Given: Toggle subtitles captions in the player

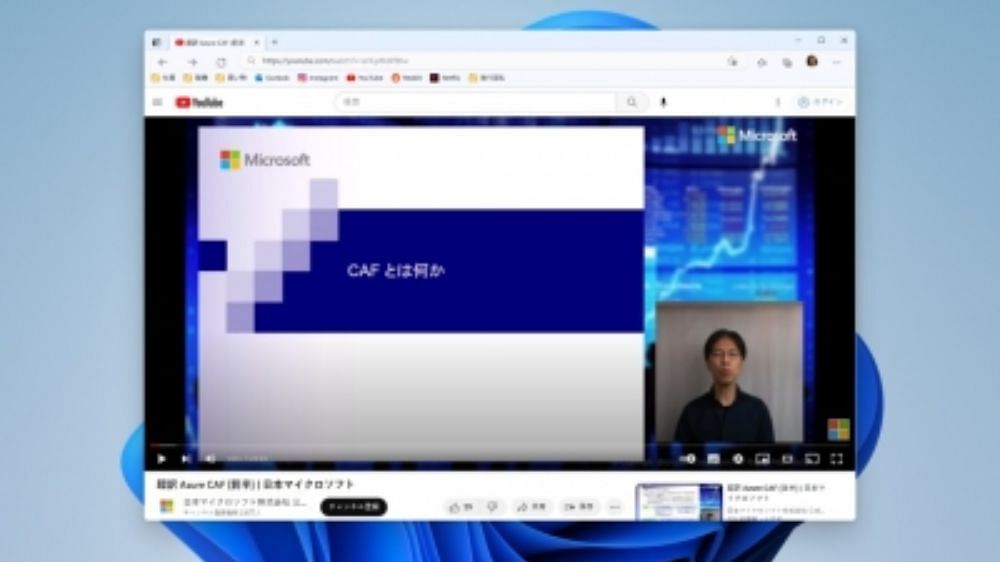Looking at the screenshot, I should [713, 459].
